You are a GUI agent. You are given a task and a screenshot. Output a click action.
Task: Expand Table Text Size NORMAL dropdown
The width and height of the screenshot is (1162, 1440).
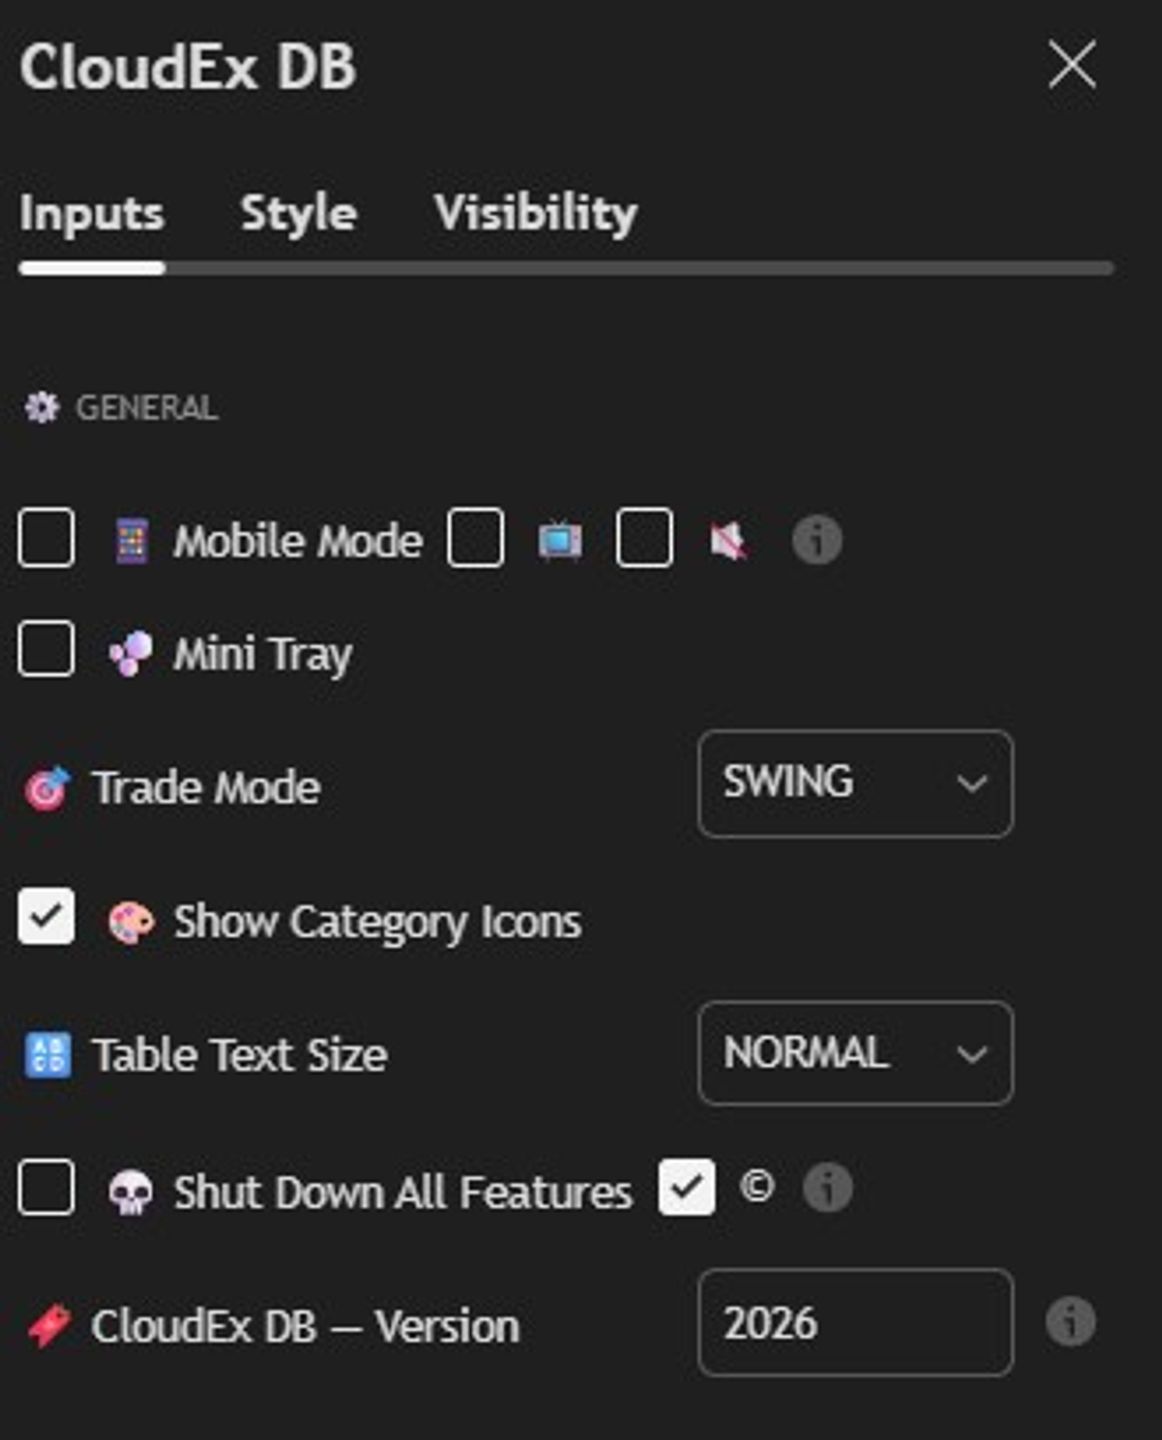click(856, 1053)
